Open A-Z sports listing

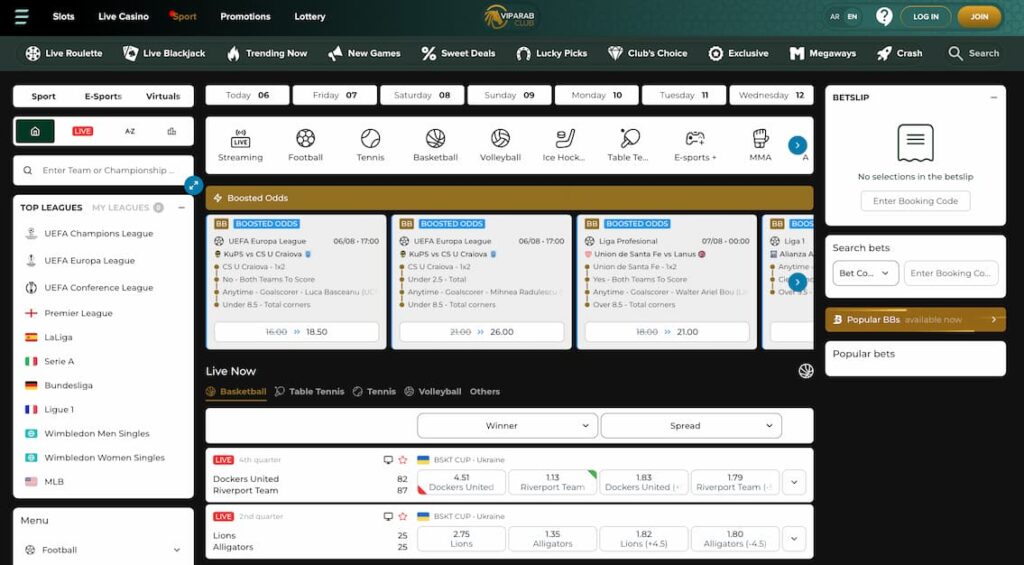[x=130, y=131]
